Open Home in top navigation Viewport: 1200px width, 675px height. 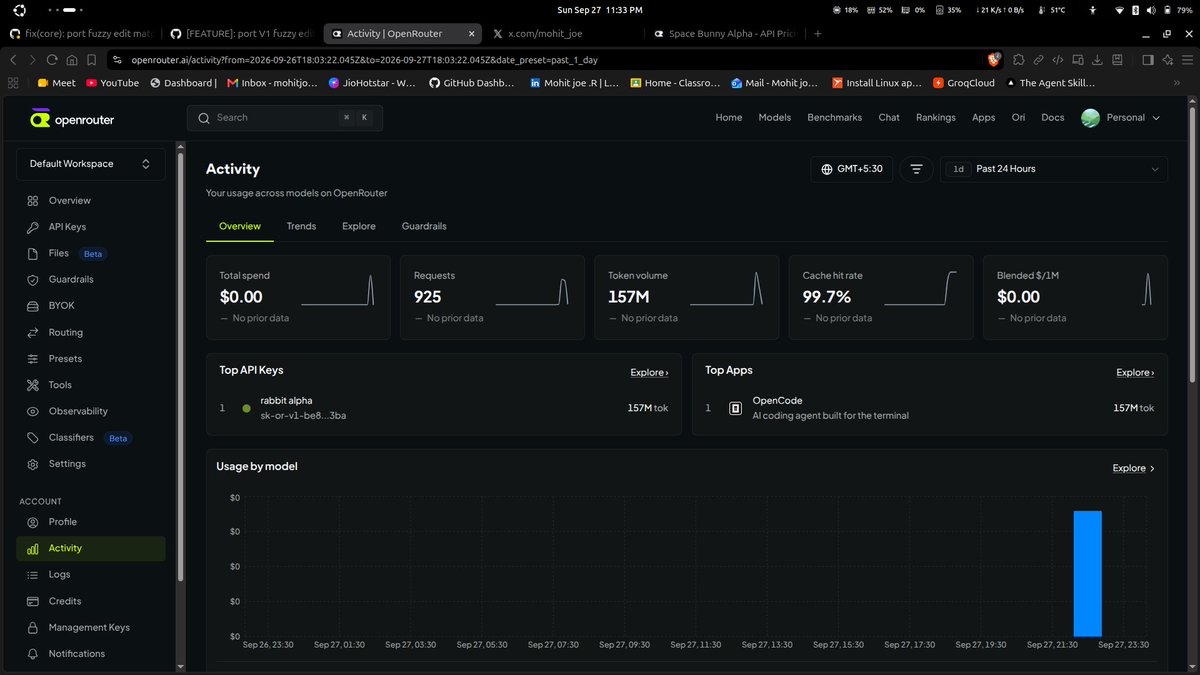[x=729, y=117]
